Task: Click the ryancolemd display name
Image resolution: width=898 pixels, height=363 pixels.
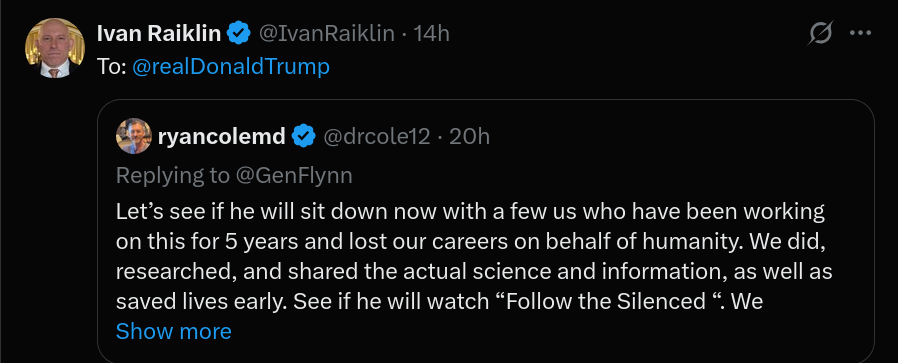Action: click(222, 137)
